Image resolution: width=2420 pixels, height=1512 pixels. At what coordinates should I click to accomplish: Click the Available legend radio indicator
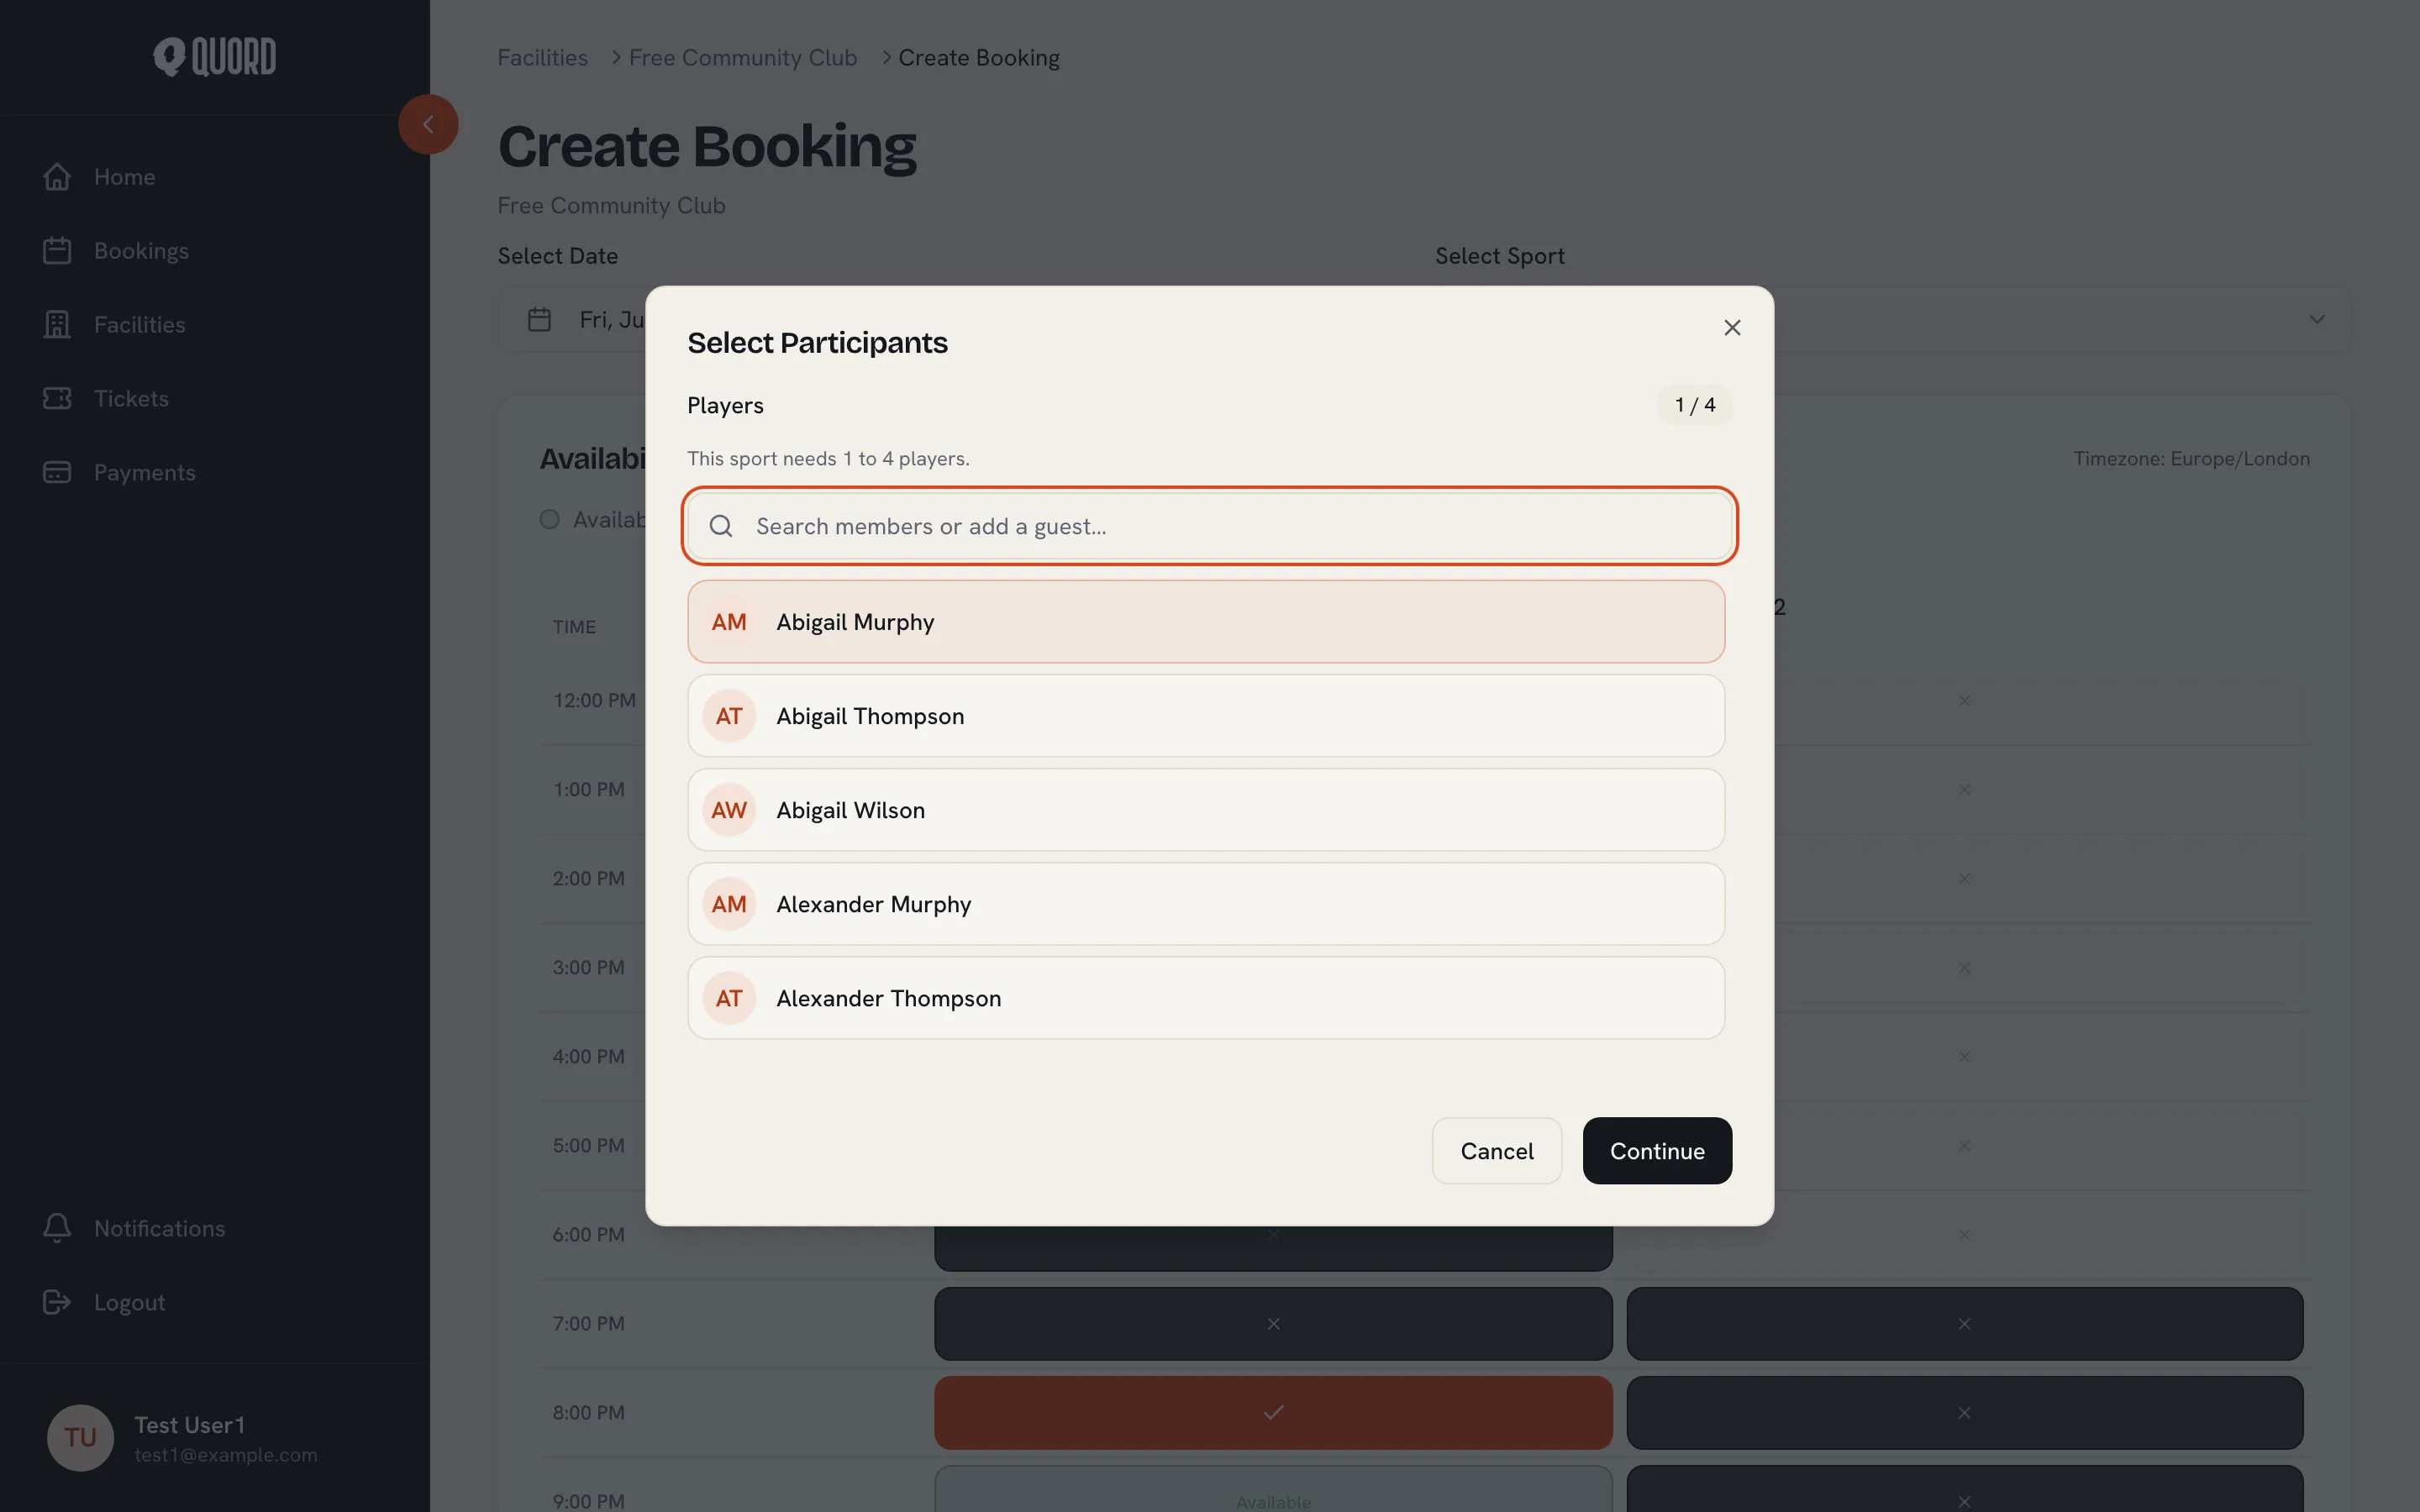click(x=549, y=519)
